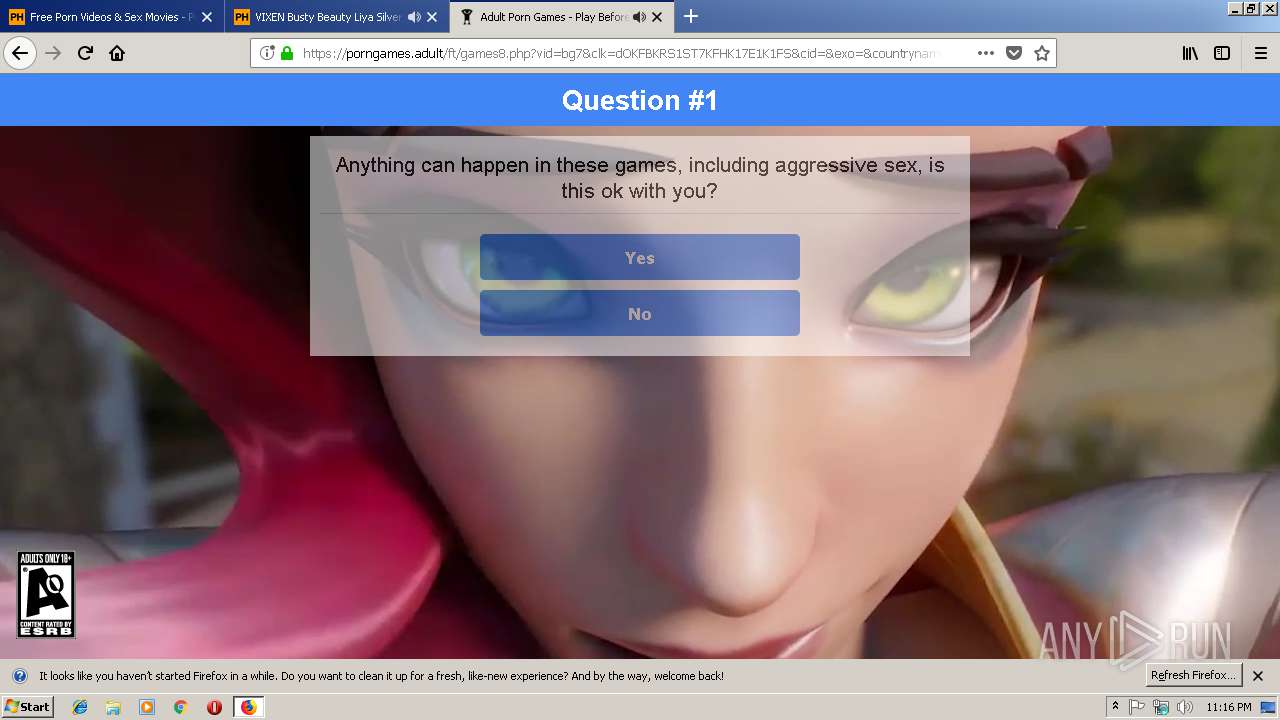Click the notification bar question-mark icon

click(x=20, y=675)
